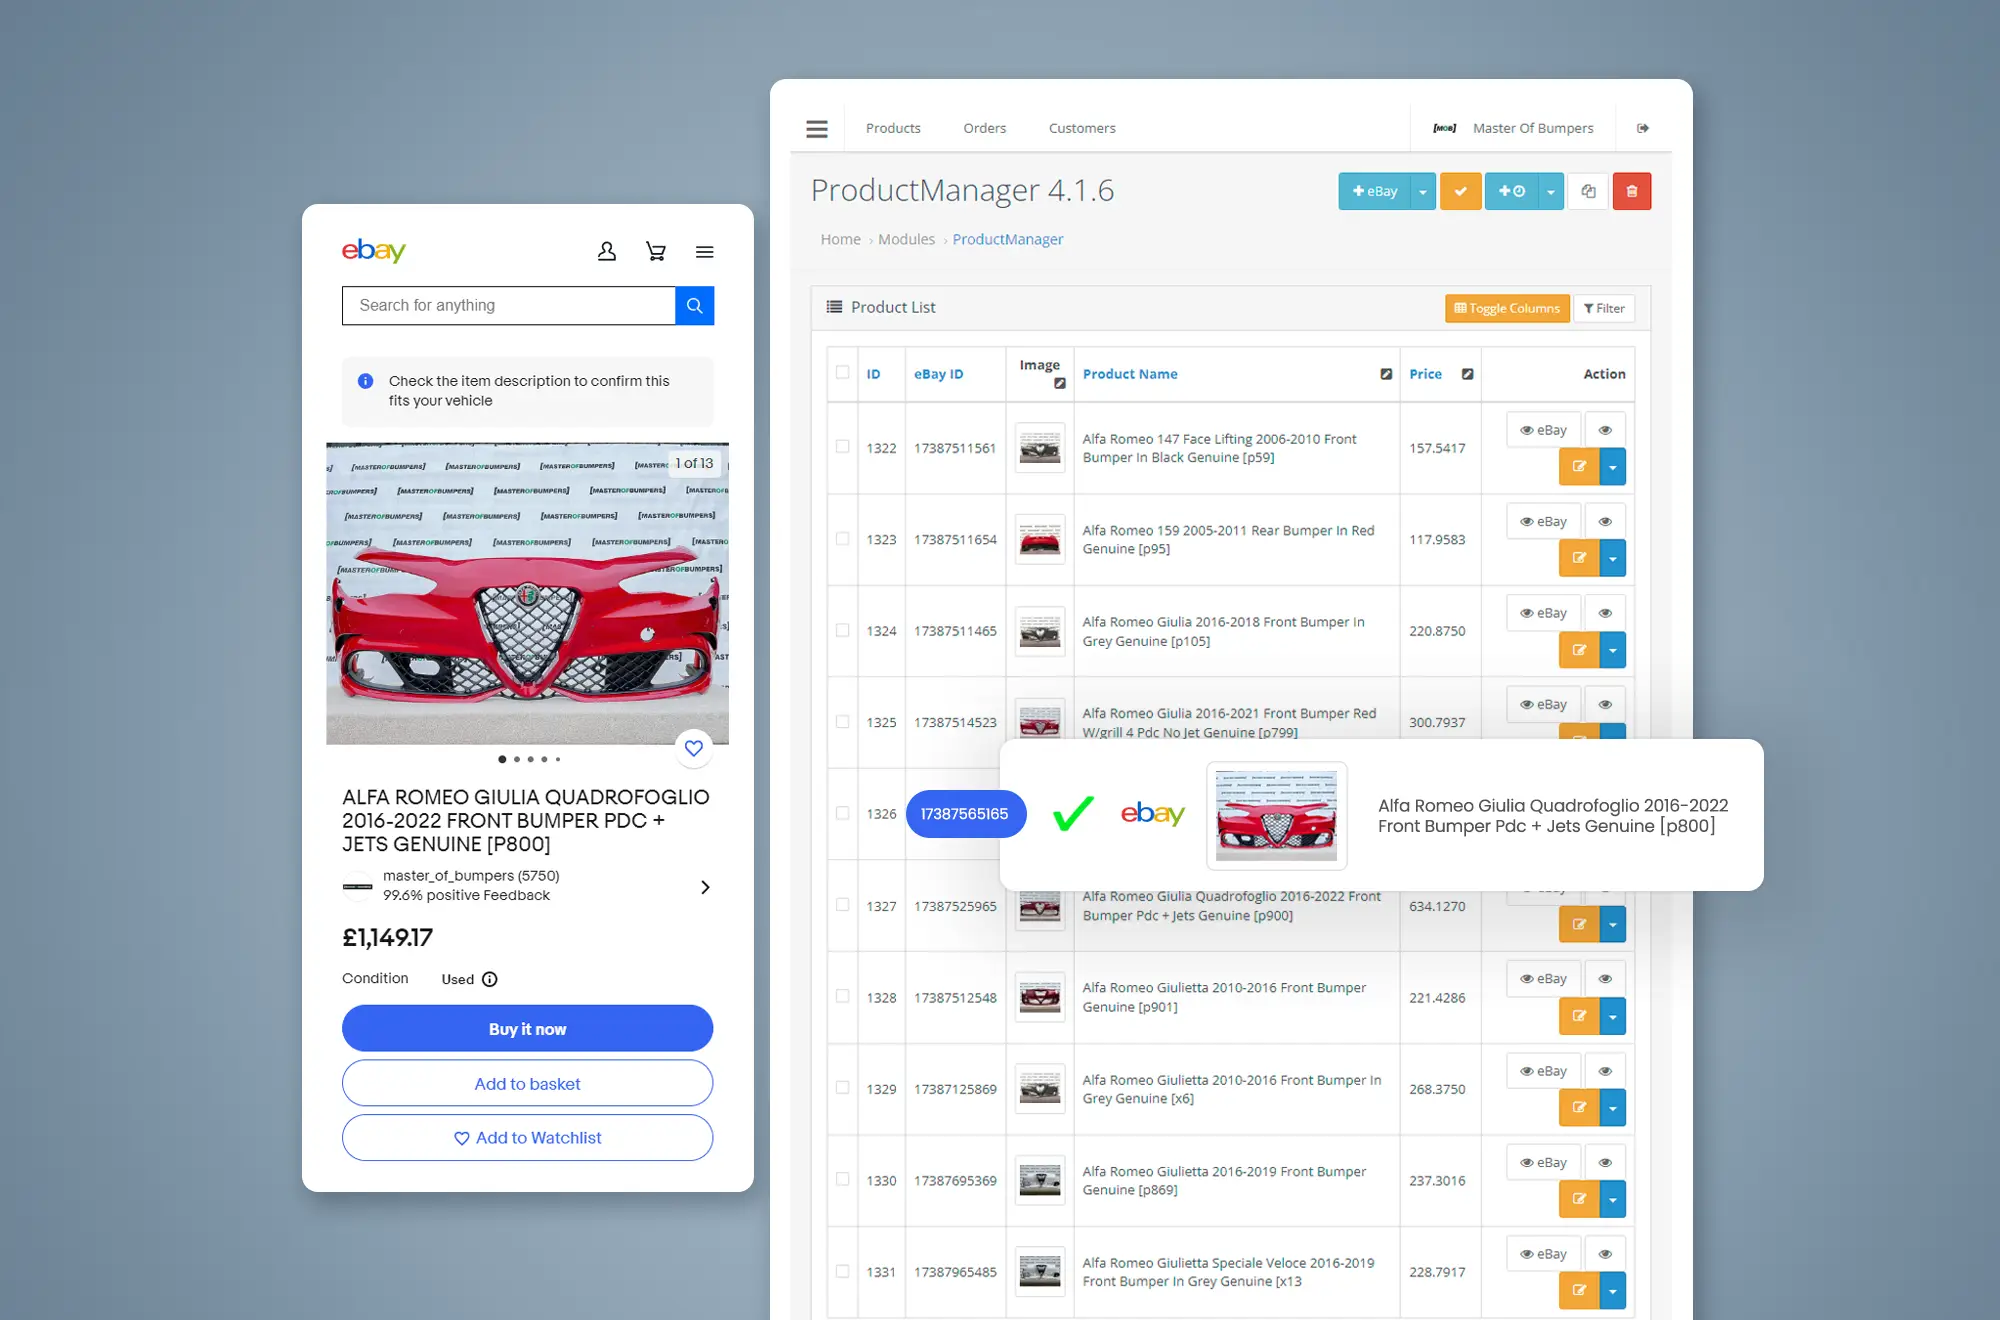Open the action dropdown for product 1327
2000x1320 pixels.
point(1613,924)
